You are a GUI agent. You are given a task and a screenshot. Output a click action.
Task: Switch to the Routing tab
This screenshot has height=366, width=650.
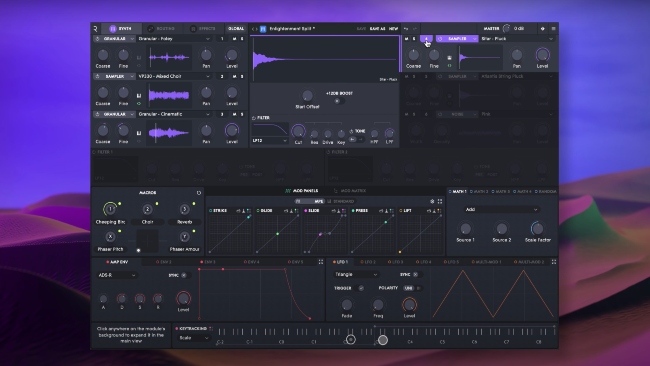tap(161, 29)
